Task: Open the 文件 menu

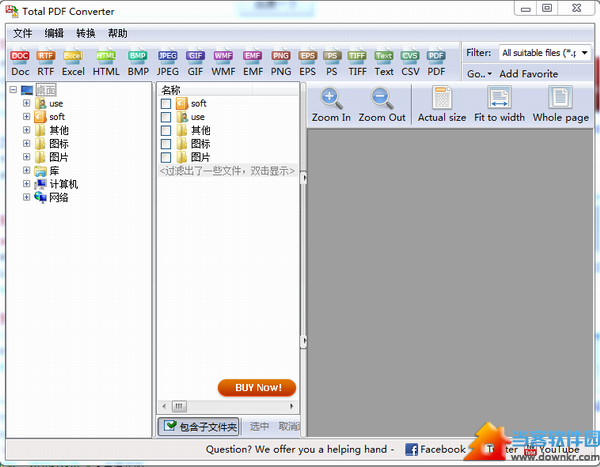Action: 23,33
